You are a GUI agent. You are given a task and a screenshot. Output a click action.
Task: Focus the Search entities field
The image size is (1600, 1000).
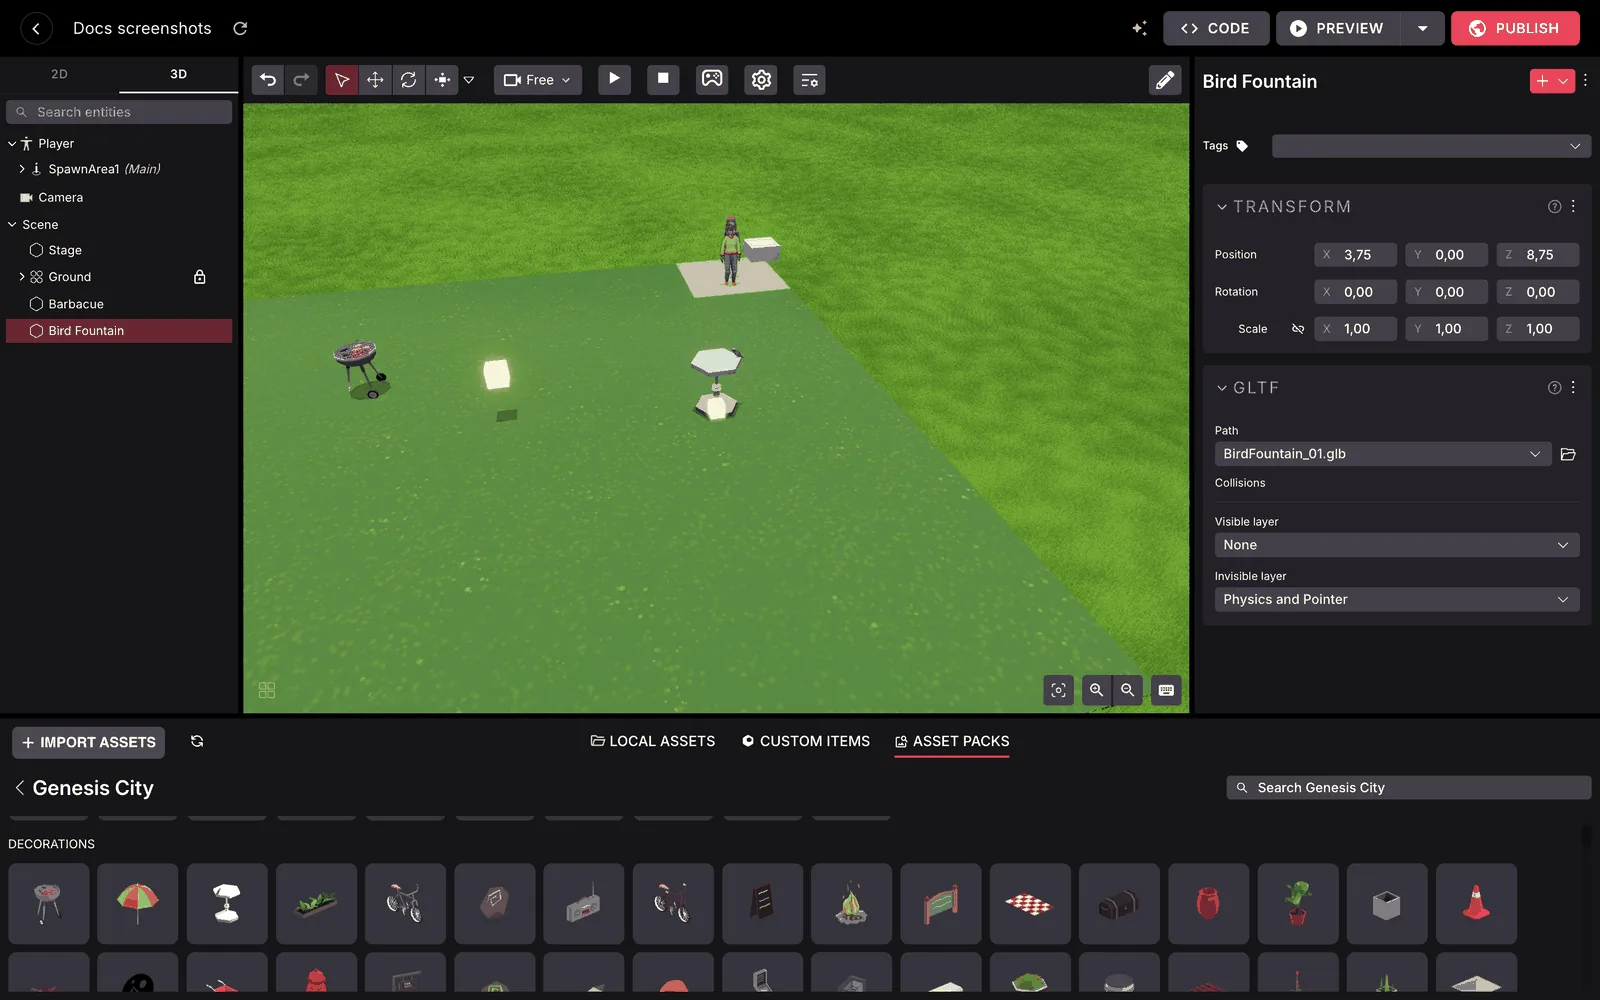(119, 112)
